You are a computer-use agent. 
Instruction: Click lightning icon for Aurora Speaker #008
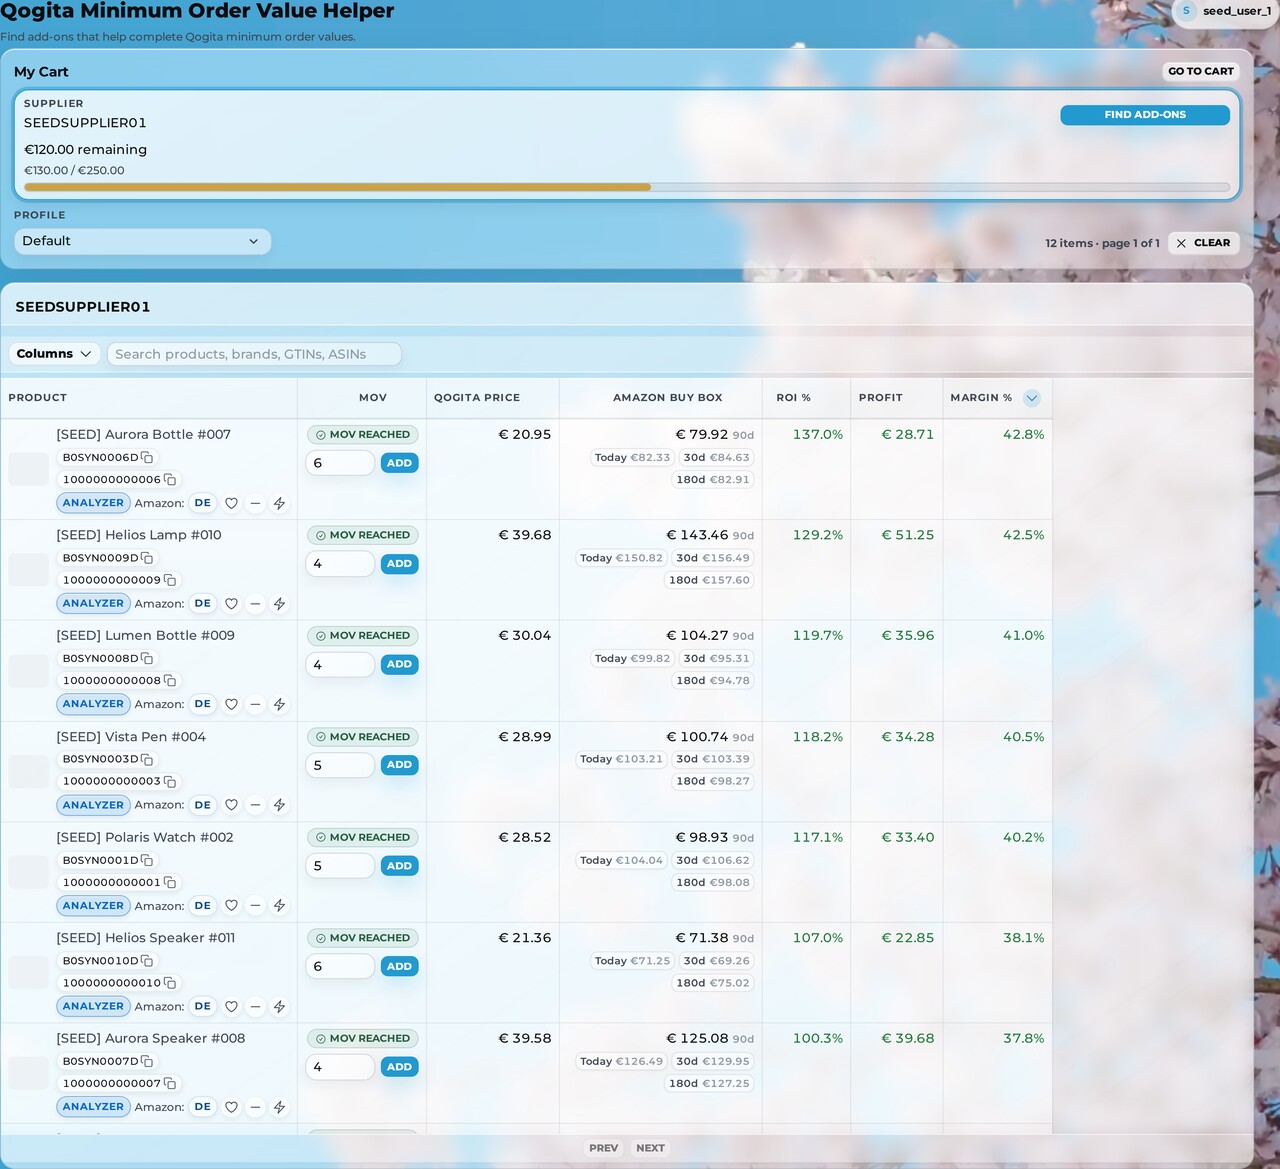click(x=279, y=1107)
